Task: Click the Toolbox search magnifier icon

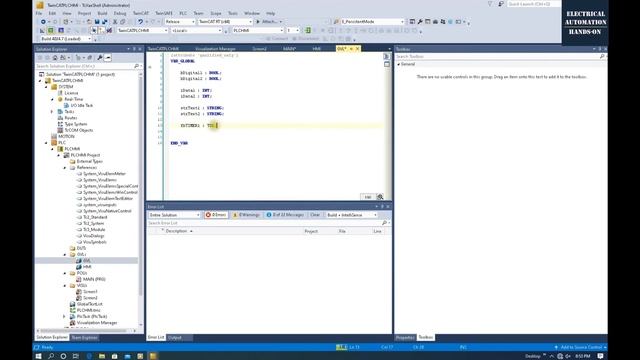Action: tap(602, 56)
